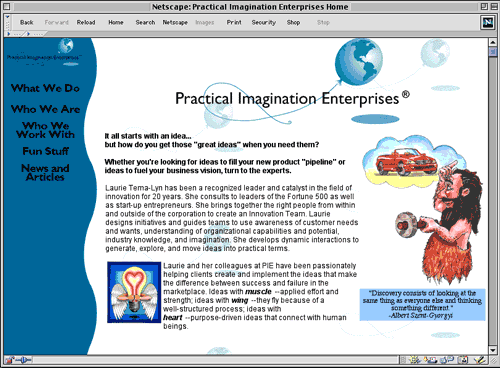500x368 pixels.
Task: Click the 'Practical Imagination Enterprises' page heading
Action: [292, 98]
